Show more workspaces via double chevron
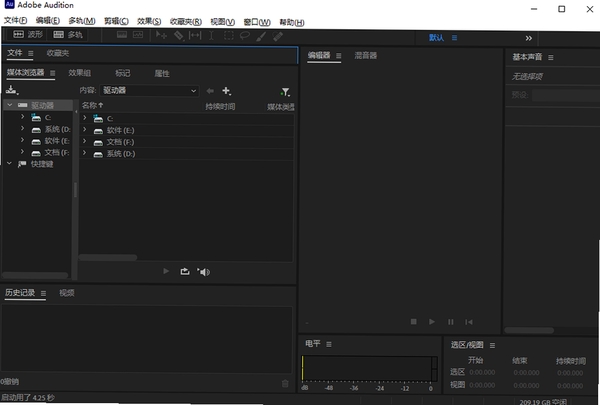The width and height of the screenshot is (600, 405). 528,38
